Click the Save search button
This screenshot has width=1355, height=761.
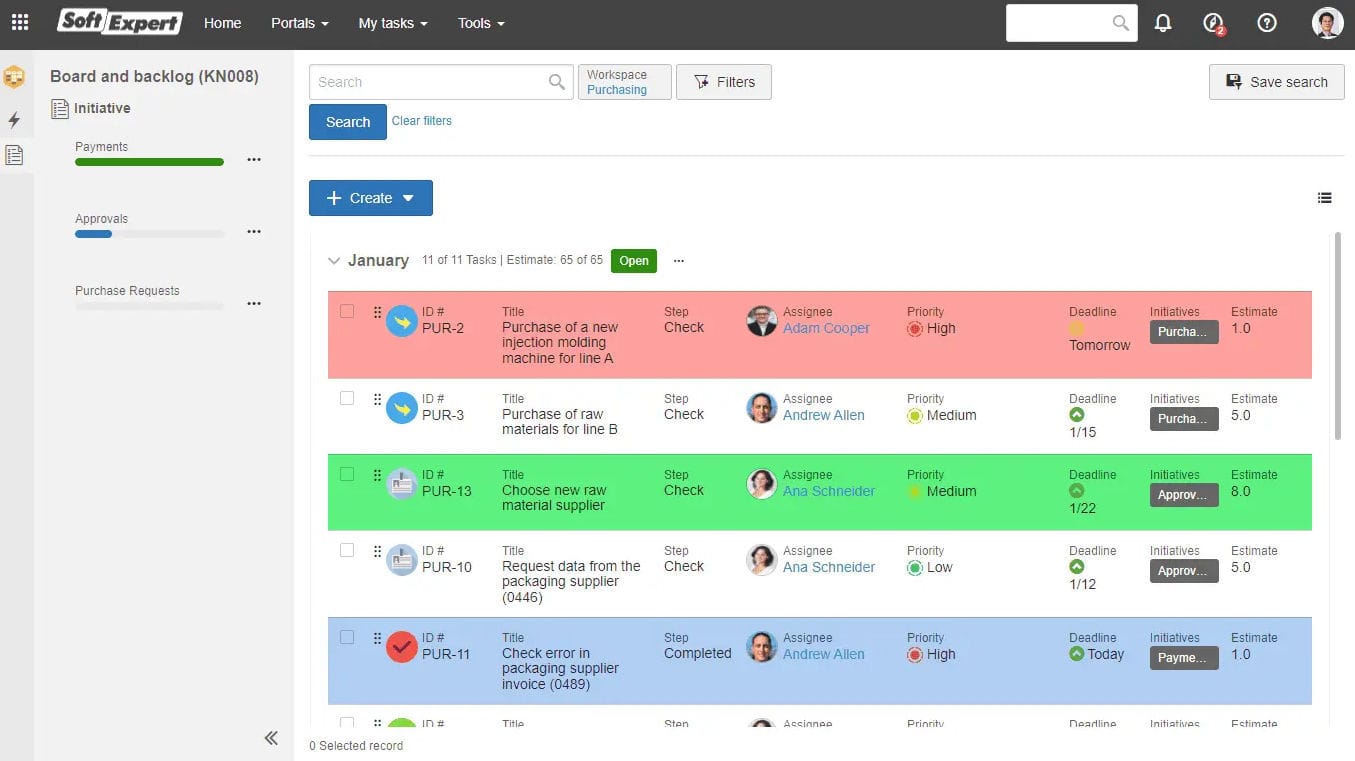[1276, 81]
